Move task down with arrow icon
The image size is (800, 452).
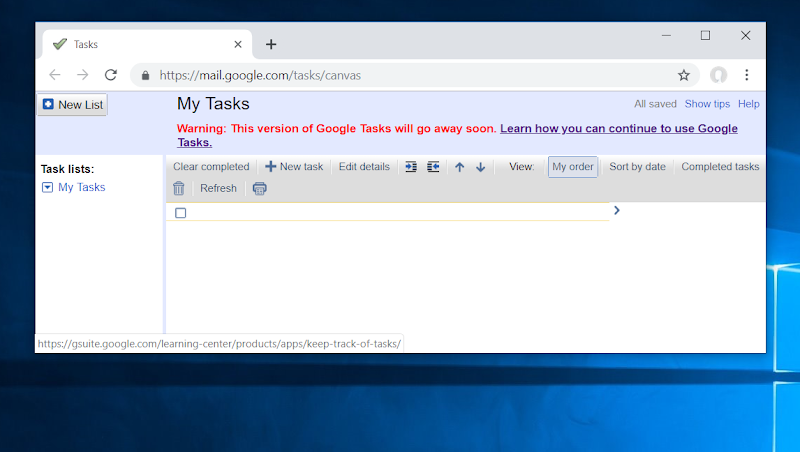point(480,167)
